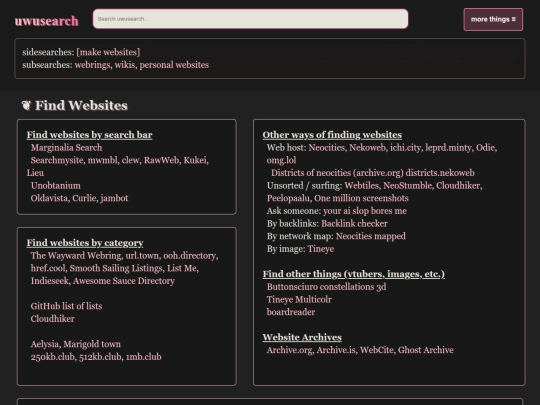
Task: Visit Indieseek directory
Action: tap(50, 281)
